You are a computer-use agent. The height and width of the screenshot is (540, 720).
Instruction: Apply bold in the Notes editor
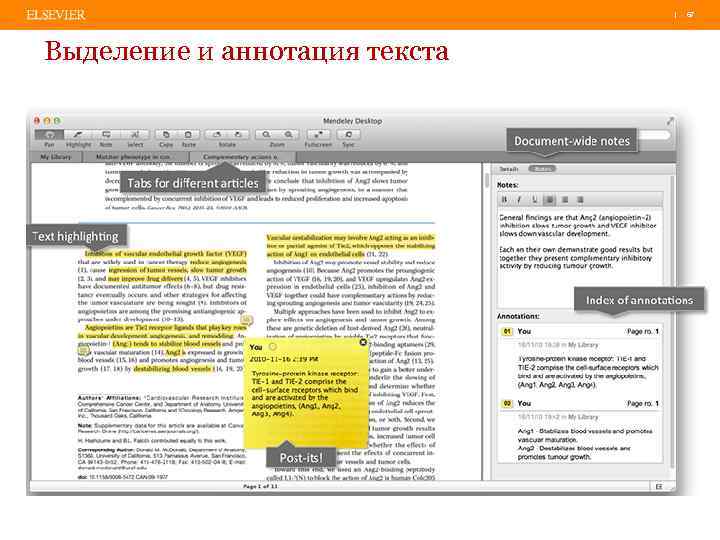click(x=505, y=200)
